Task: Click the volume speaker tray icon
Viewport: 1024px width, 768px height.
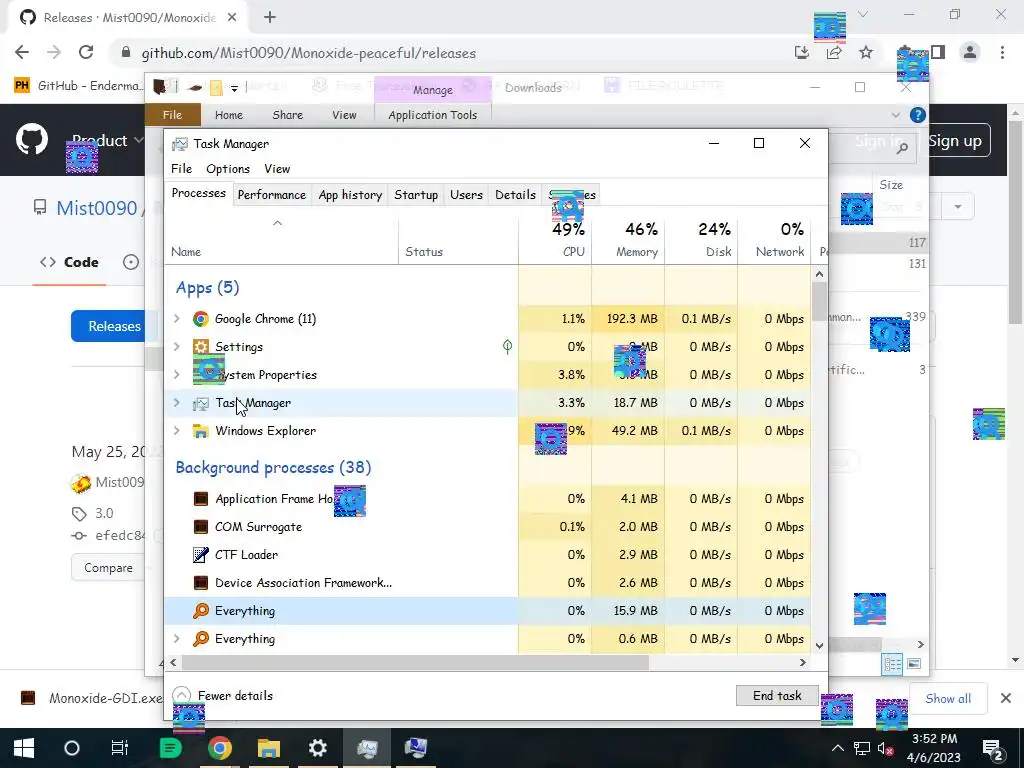Action: point(885,748)
